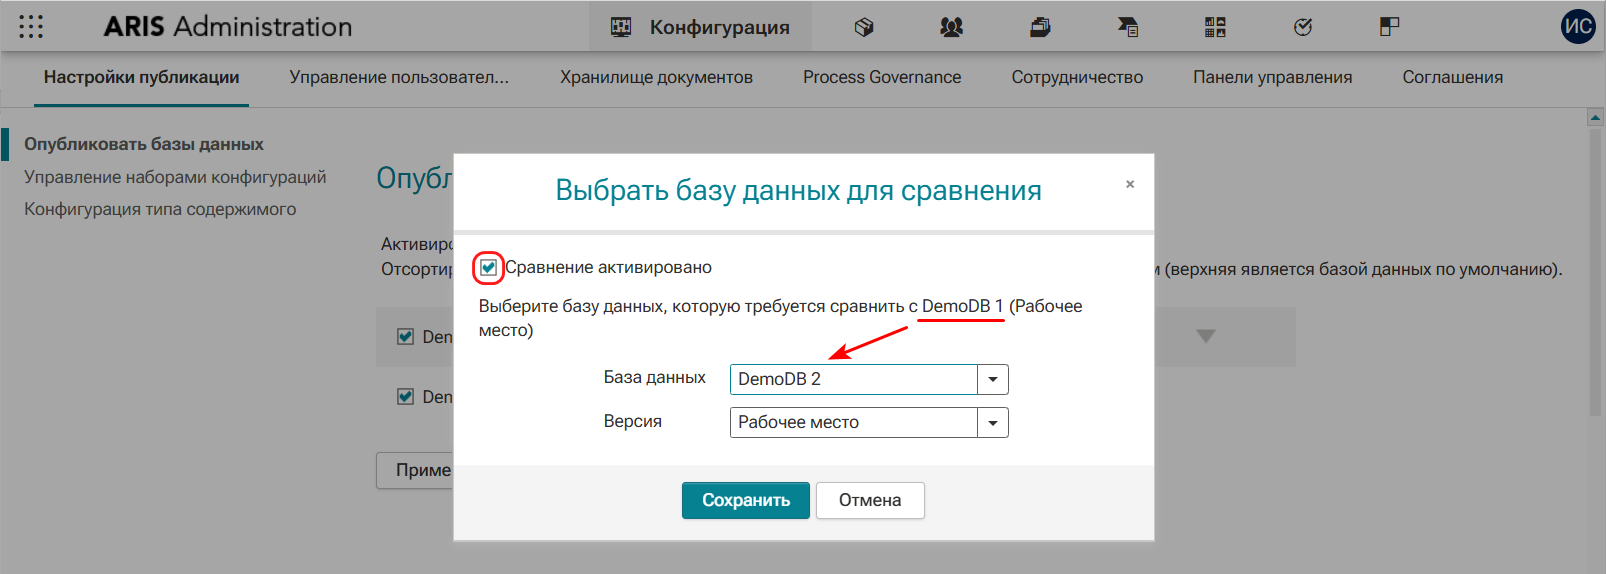The height and width of the screenshot is (574, 1606).
Task: Switch to Управление пользовател... tab
Action: (x=399, y=78)
